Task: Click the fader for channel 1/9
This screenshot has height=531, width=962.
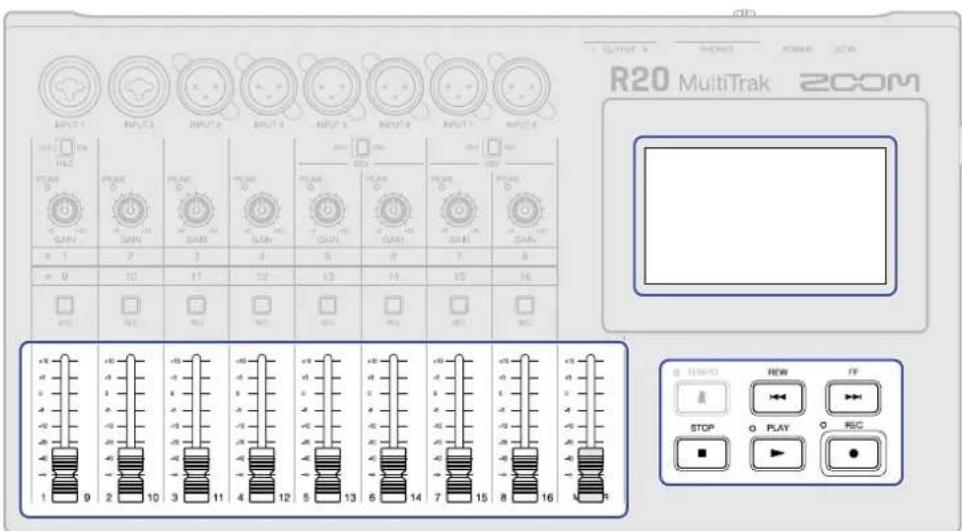Action: click(64, 475)
